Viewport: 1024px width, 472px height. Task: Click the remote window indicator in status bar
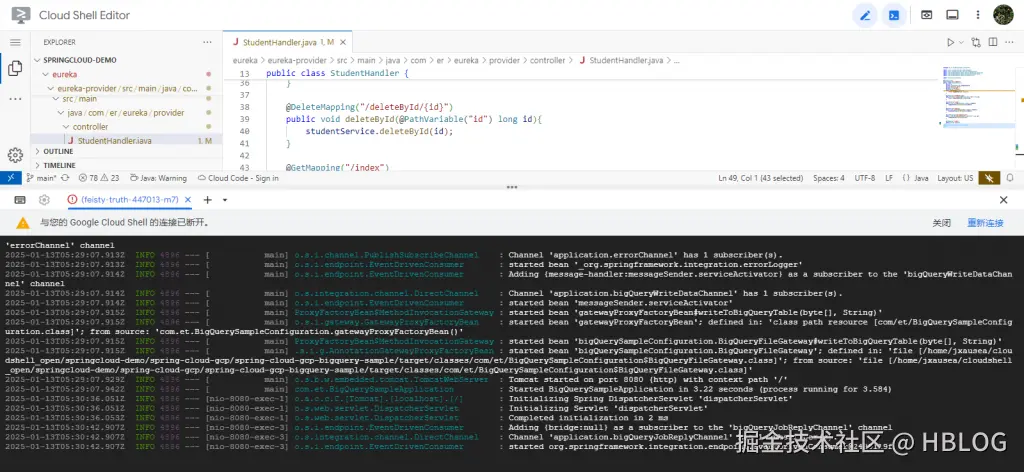coord(11,178)
